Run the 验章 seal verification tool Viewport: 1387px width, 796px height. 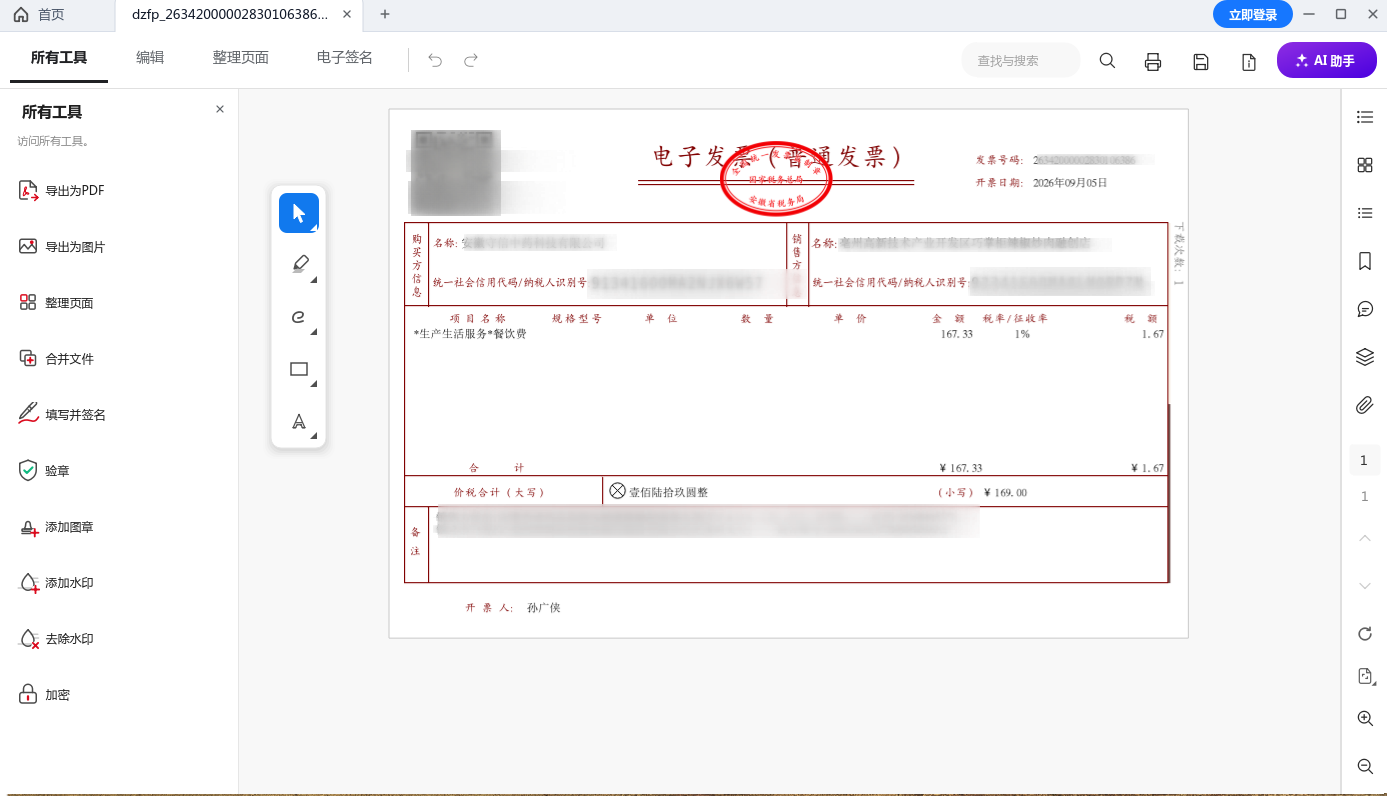45,471
